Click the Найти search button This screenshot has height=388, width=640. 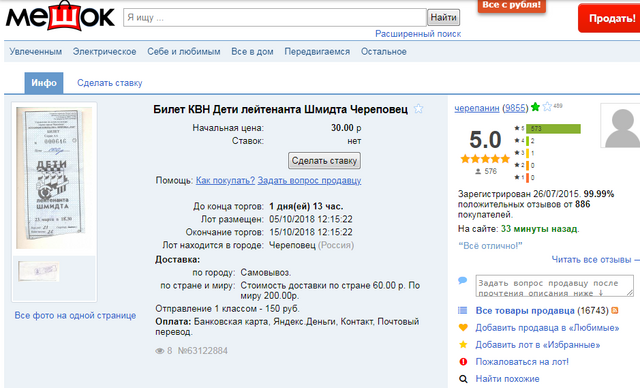(x=444, y=18)
